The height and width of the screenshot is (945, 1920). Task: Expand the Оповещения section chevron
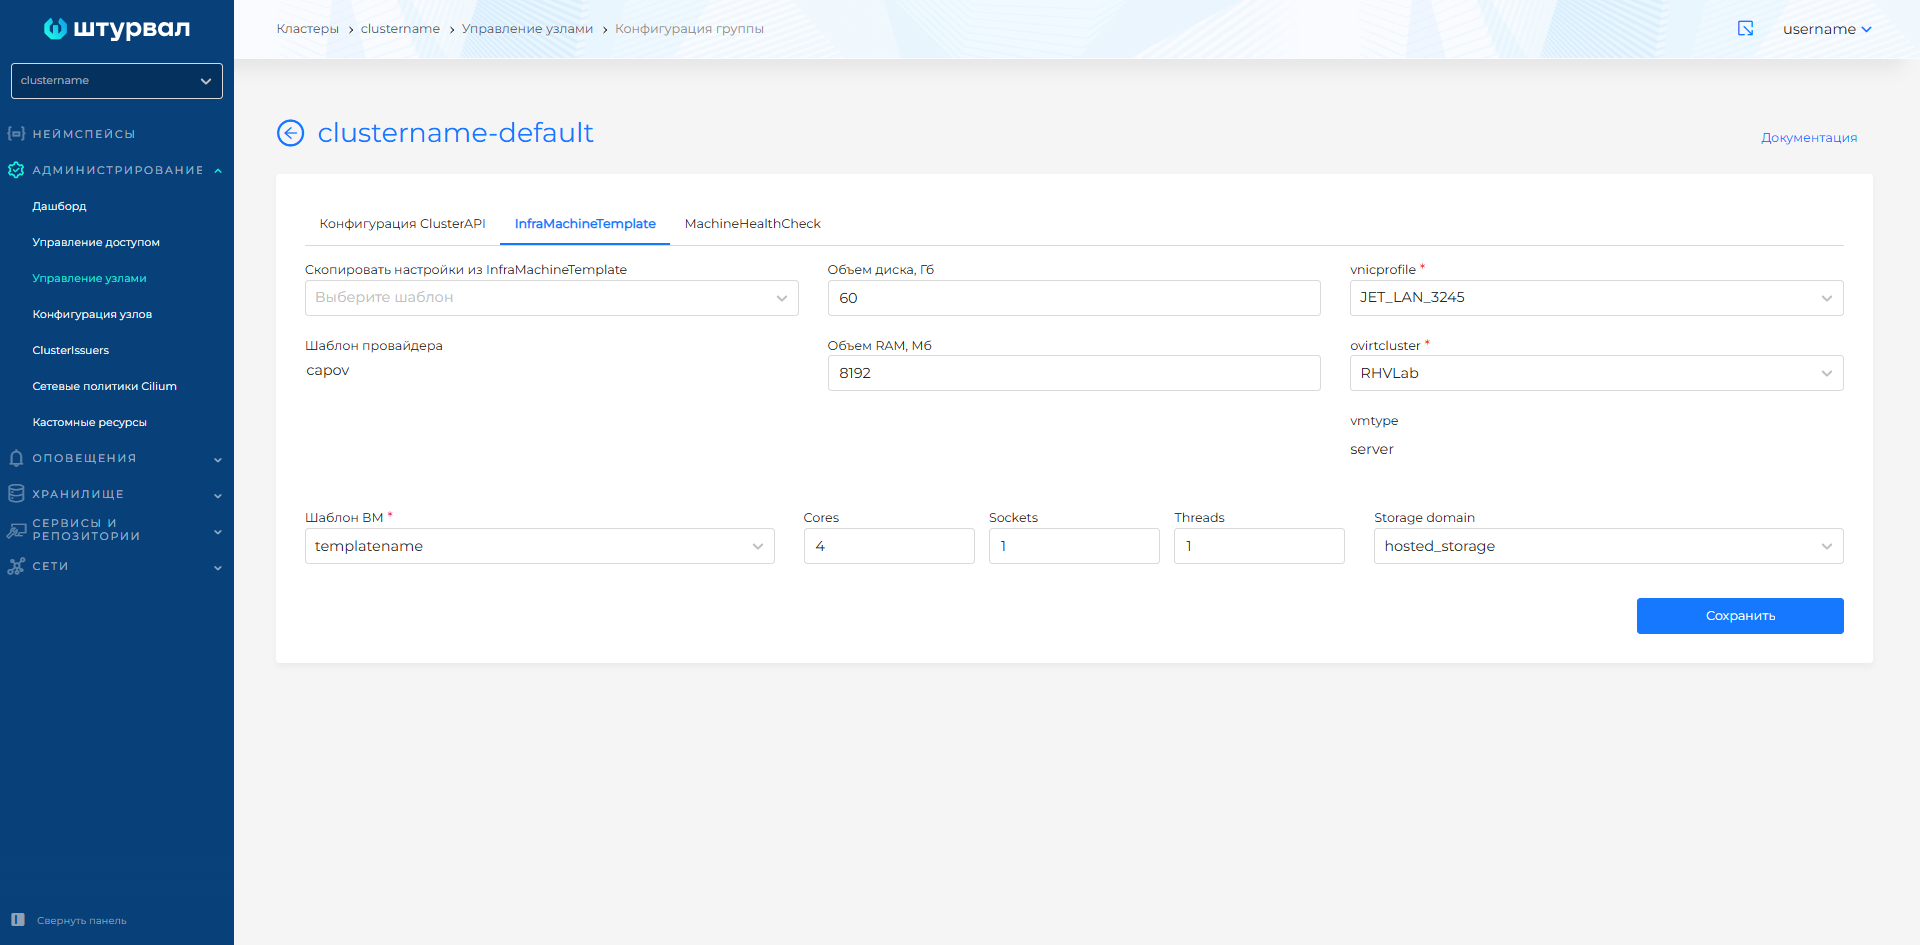point(218,459)
